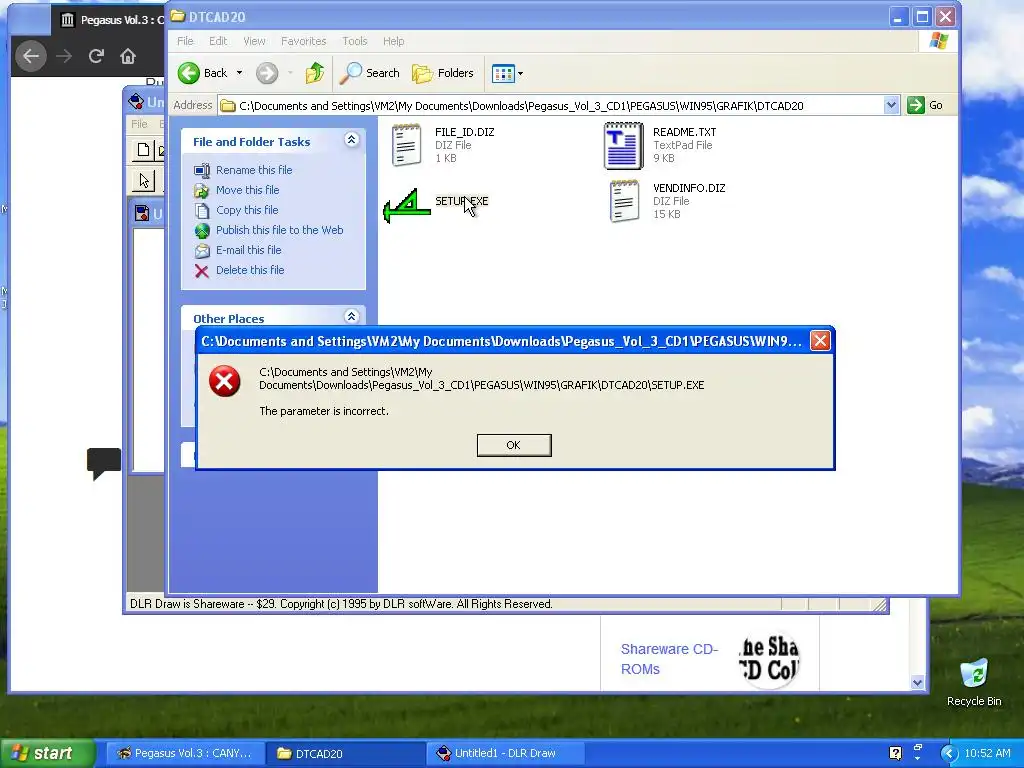Click the Shareware CD collection thumbnail
This screenshot has width=1024, height=768.
point(769,660)
